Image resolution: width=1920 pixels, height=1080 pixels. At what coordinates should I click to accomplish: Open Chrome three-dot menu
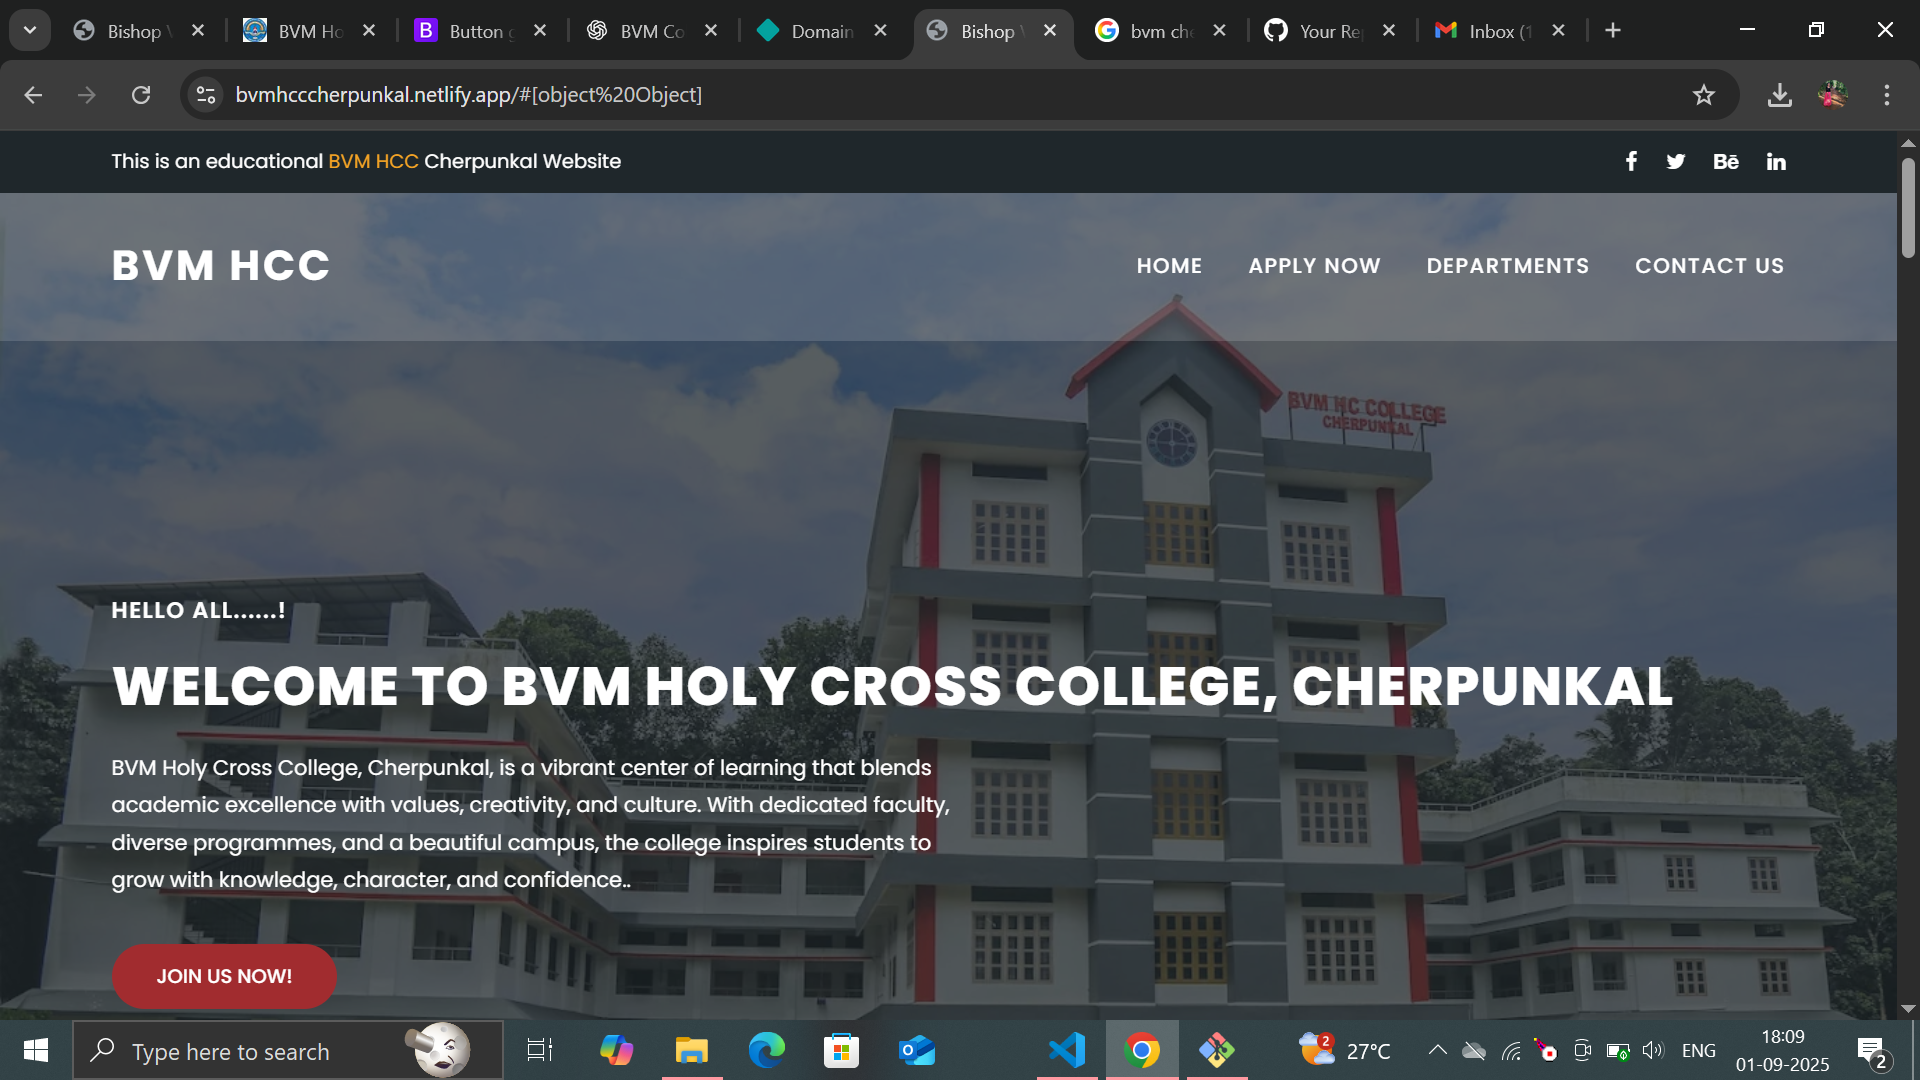click(x=1887, y=95)
